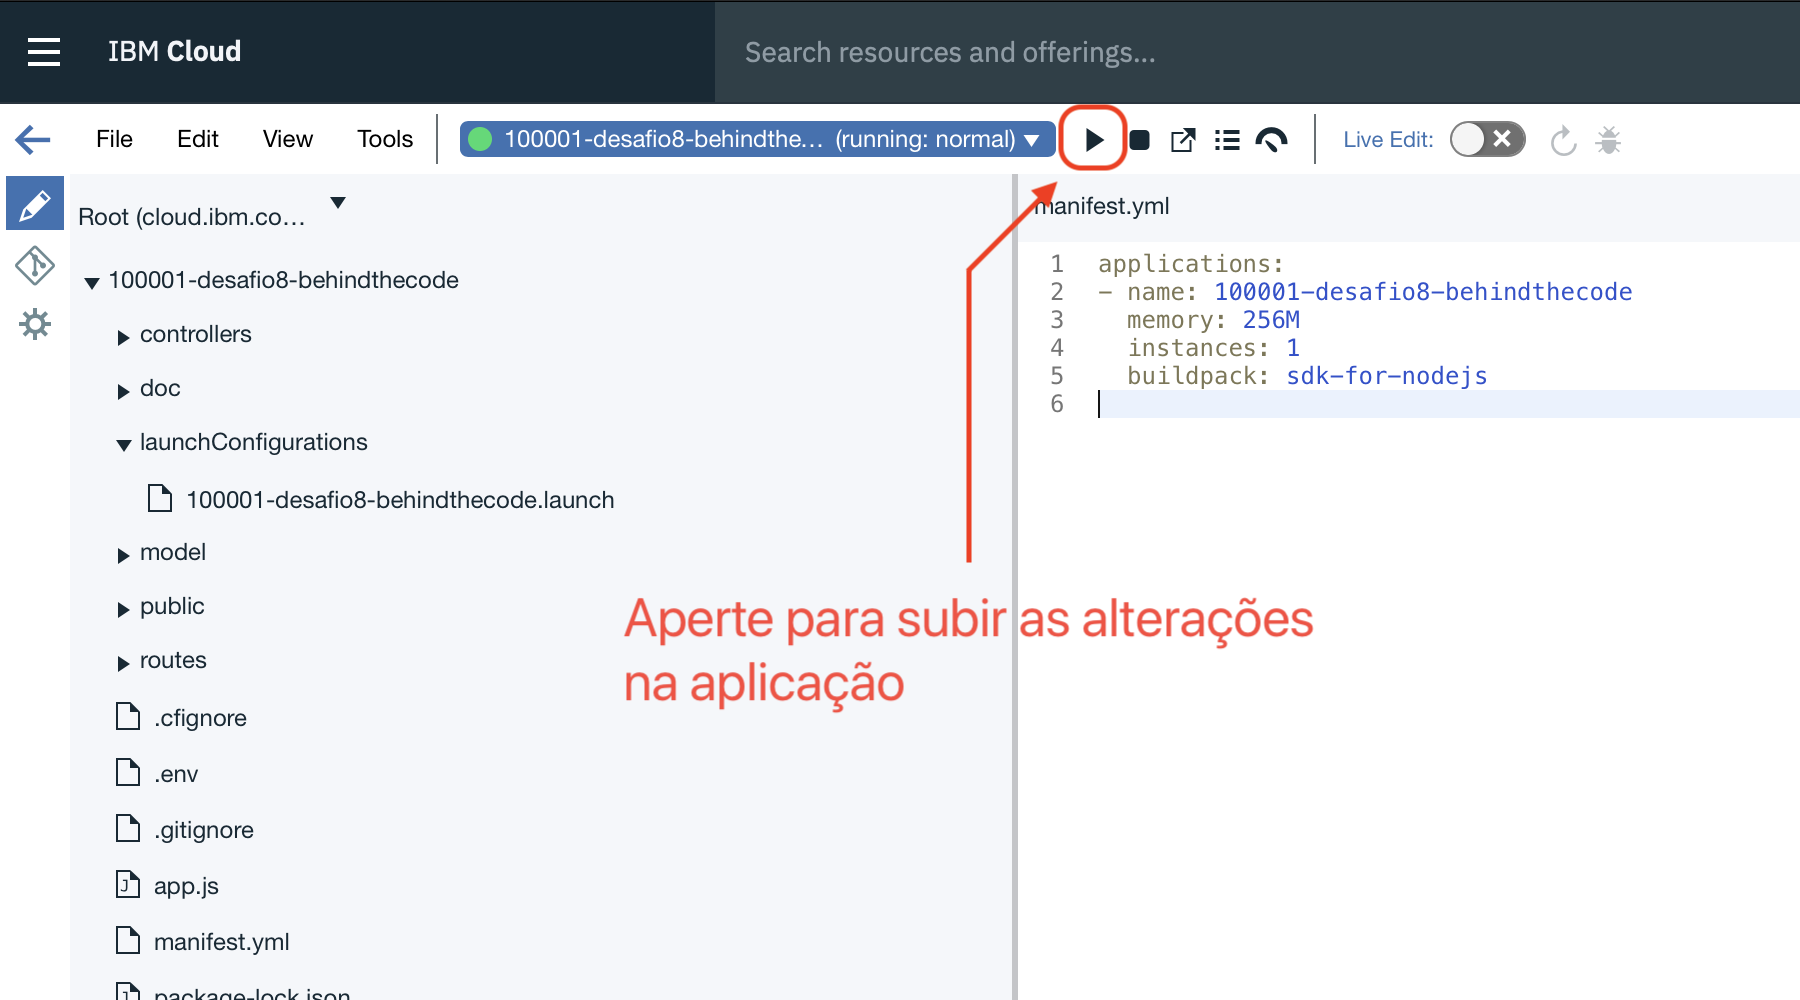Click the buildpack value sdk-for-nodejs
This screenshot has height=1000, width=1800.
pos(1387,376)
